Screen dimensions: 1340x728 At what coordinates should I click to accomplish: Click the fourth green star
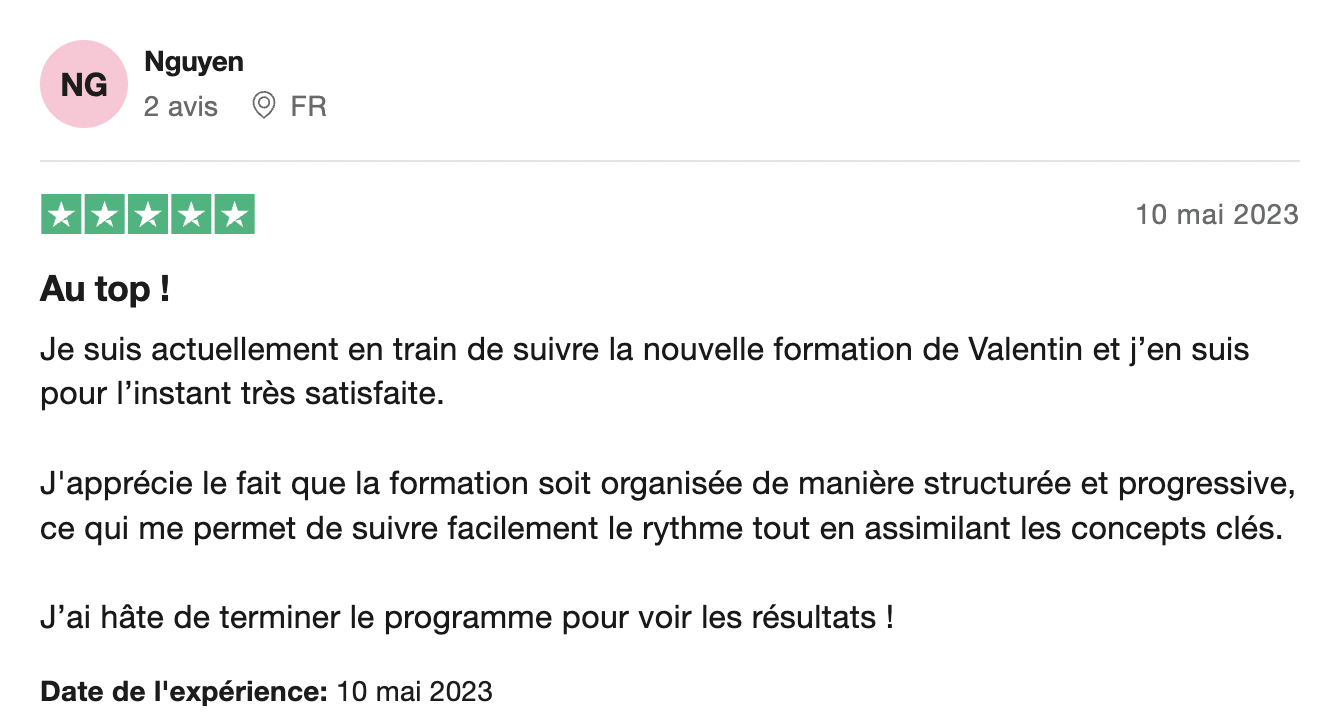pos(191,215)
